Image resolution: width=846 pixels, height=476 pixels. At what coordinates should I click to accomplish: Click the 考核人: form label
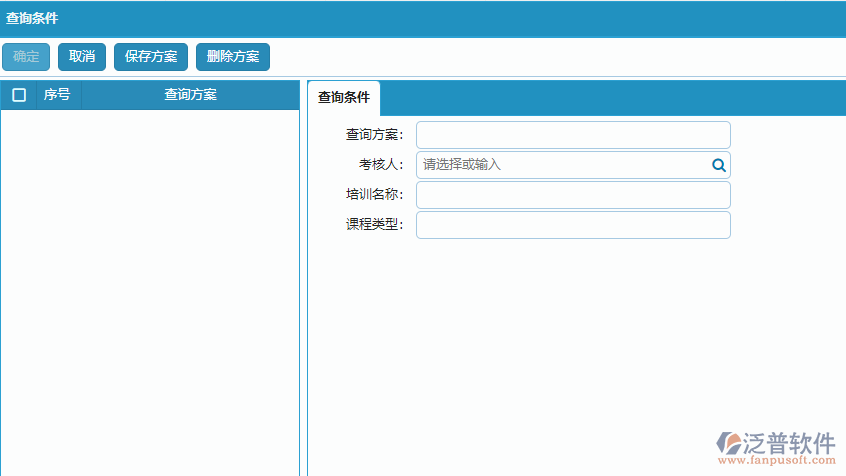(x=381, y=165)
